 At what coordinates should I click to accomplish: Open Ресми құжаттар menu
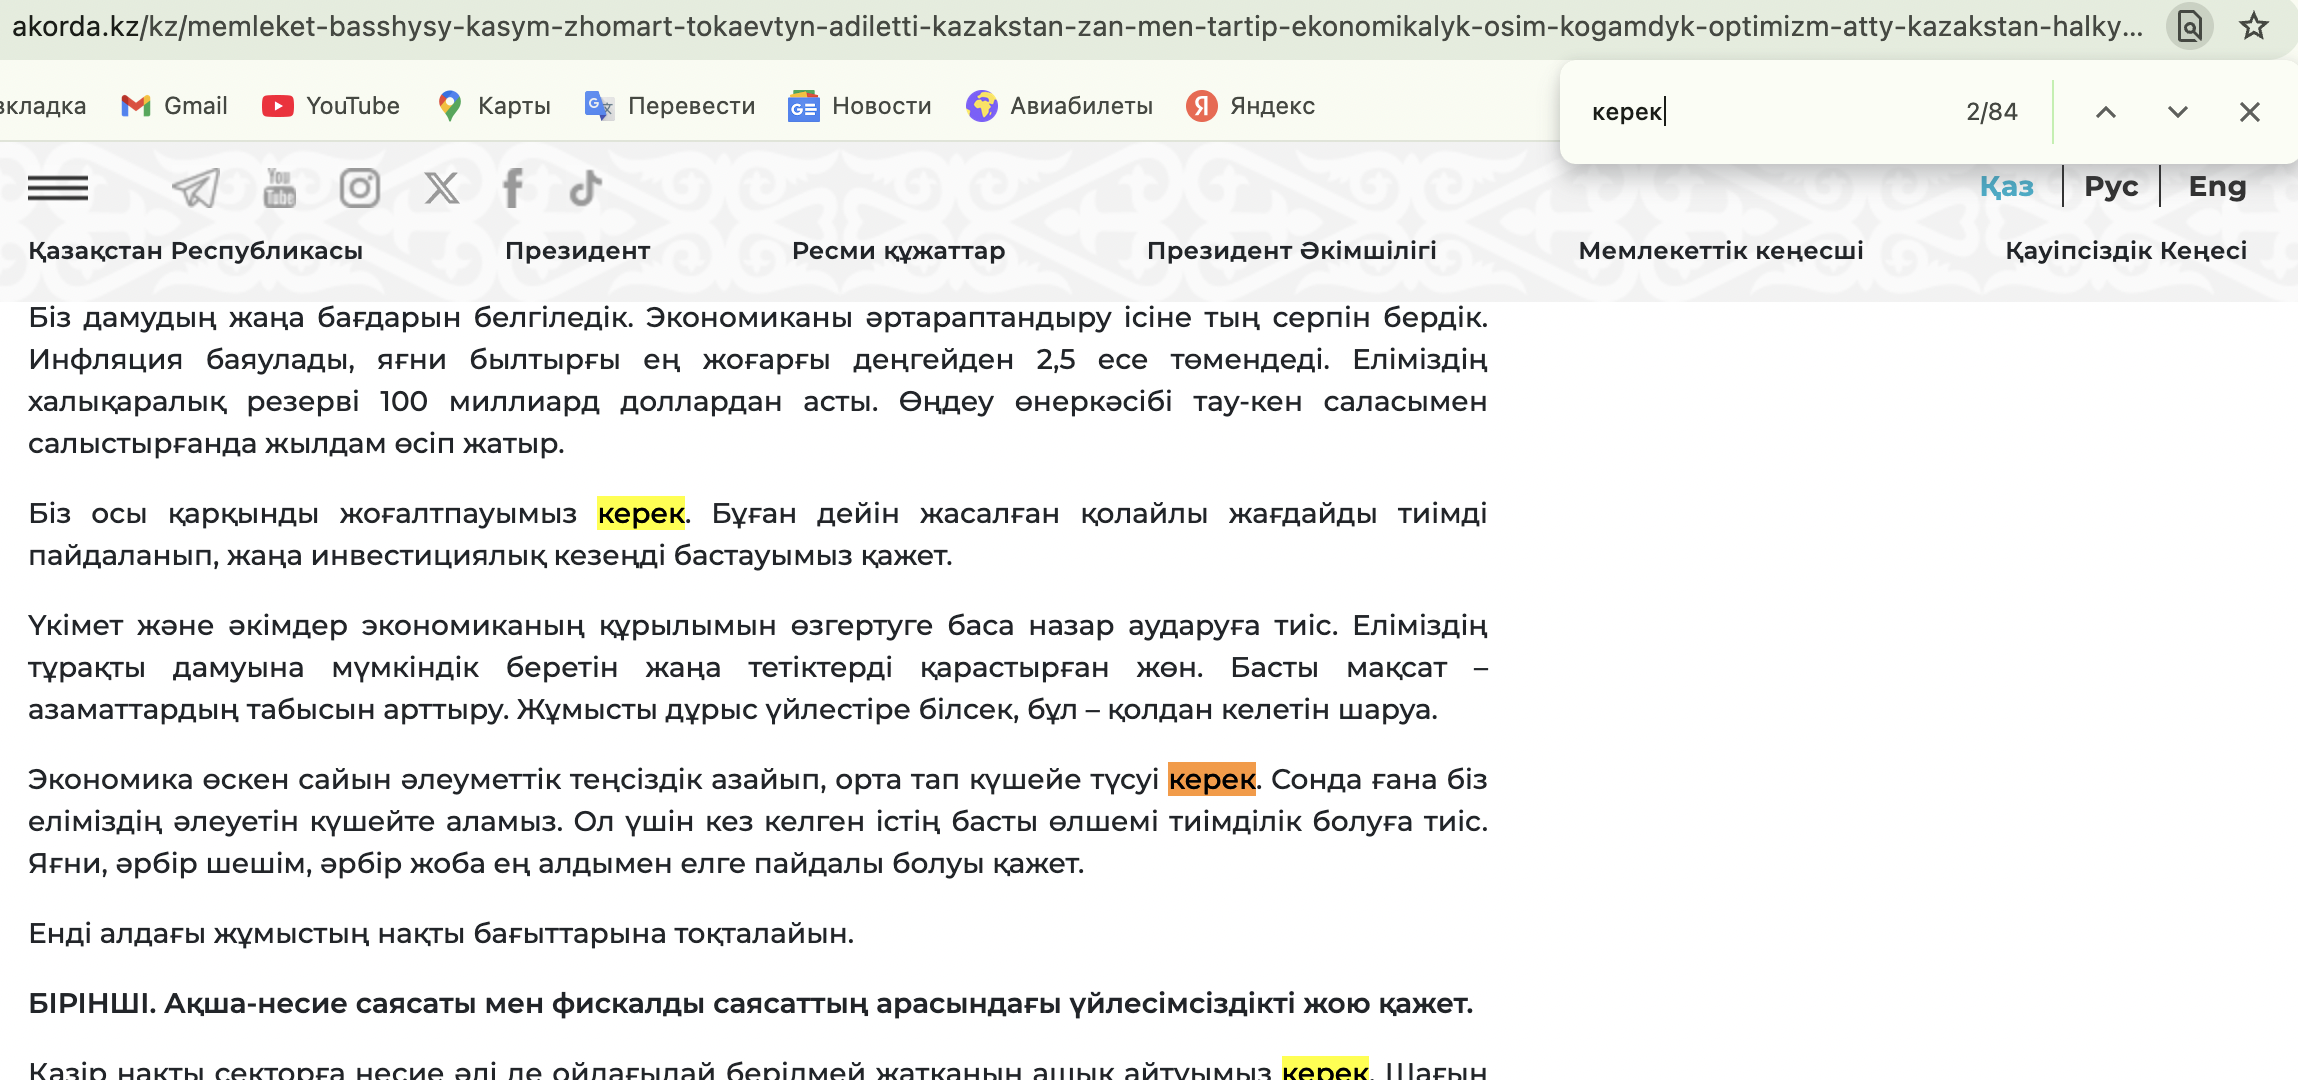899,251
